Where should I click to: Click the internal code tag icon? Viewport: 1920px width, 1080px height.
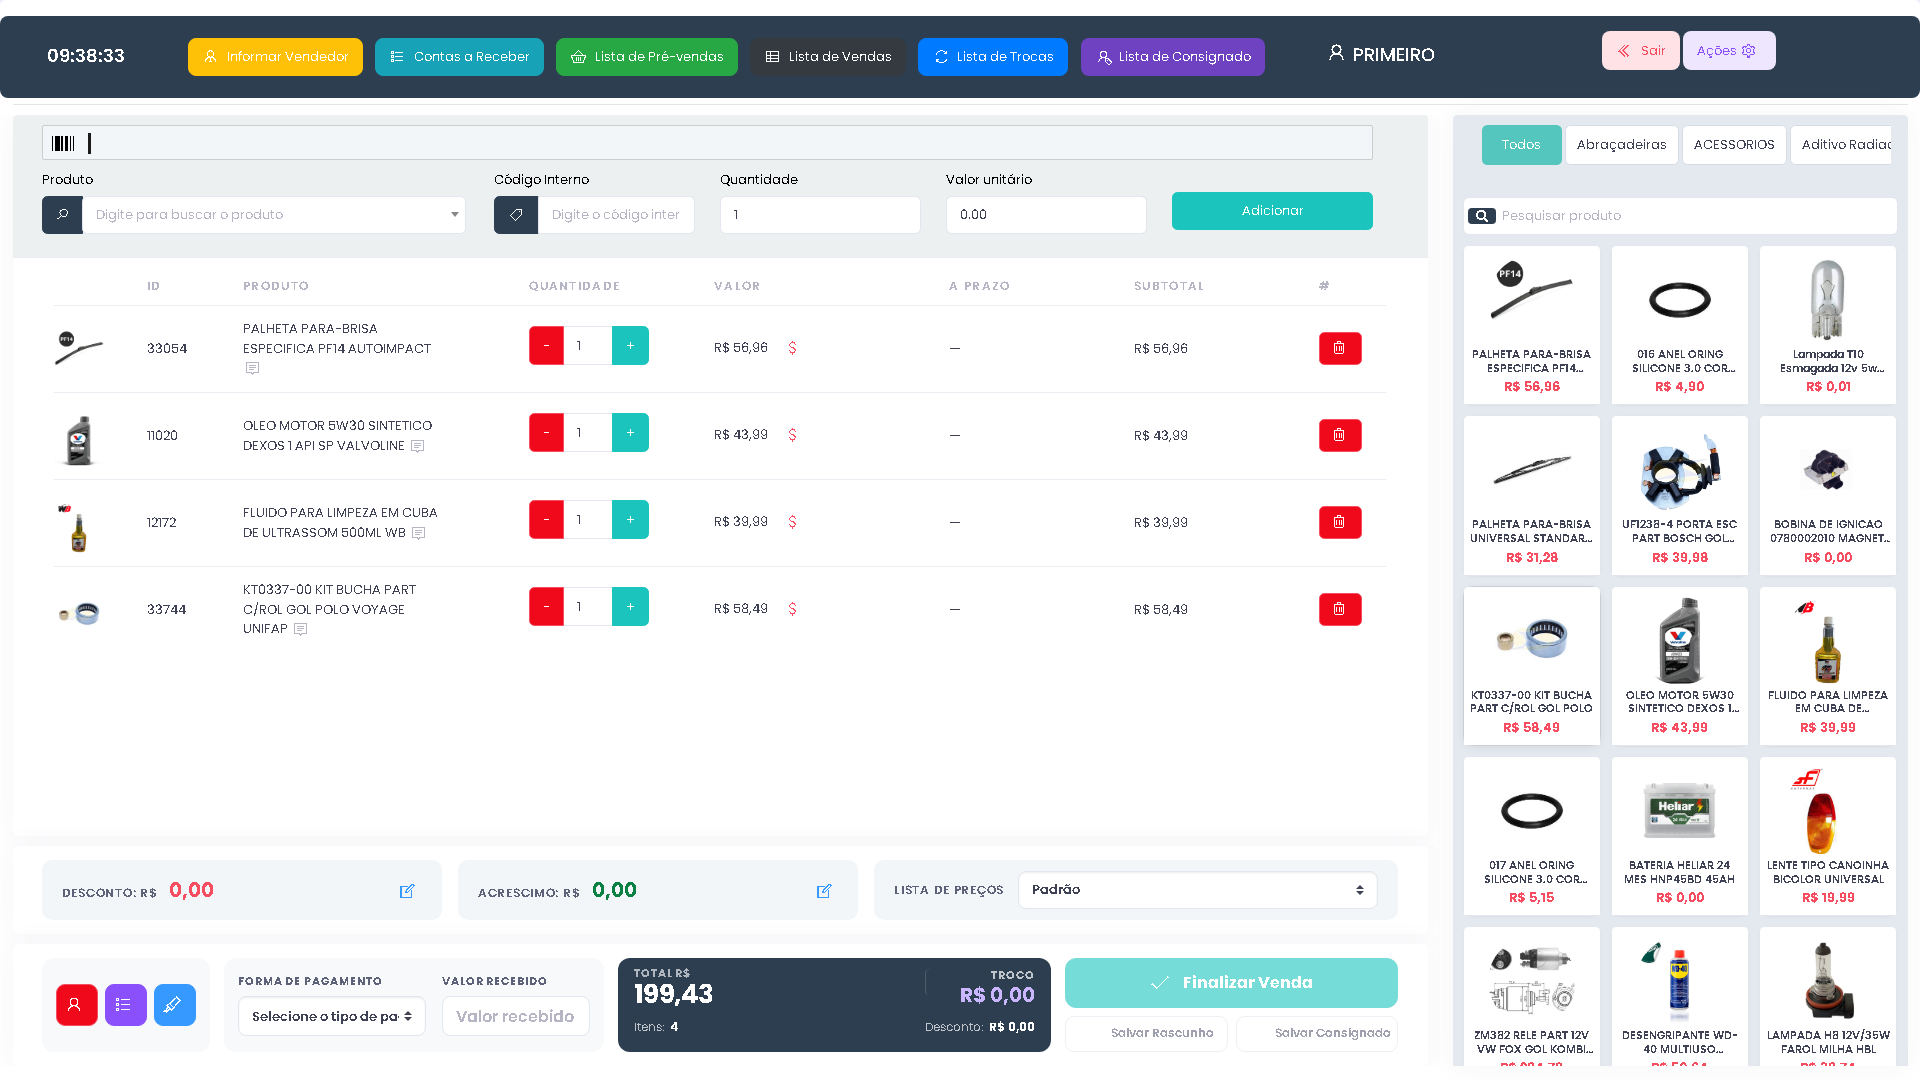pos(516,215)
